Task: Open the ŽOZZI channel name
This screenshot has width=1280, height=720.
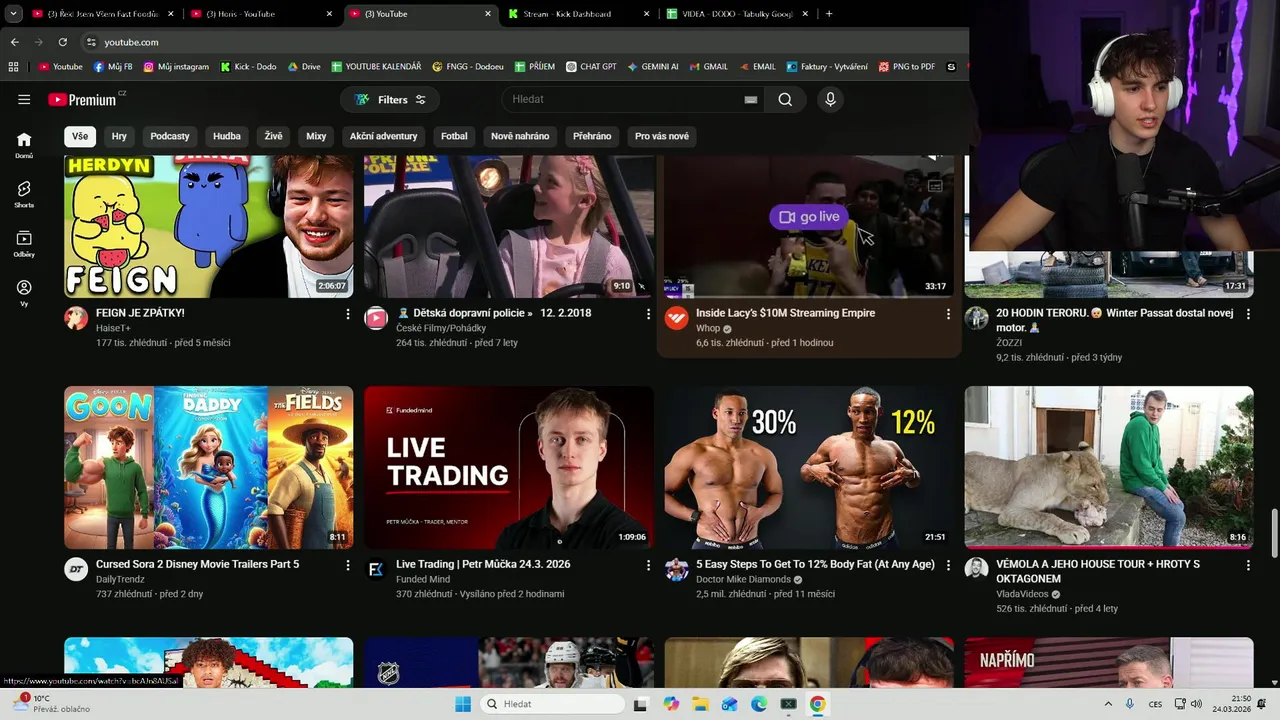Action: [x=1009, y=342]
